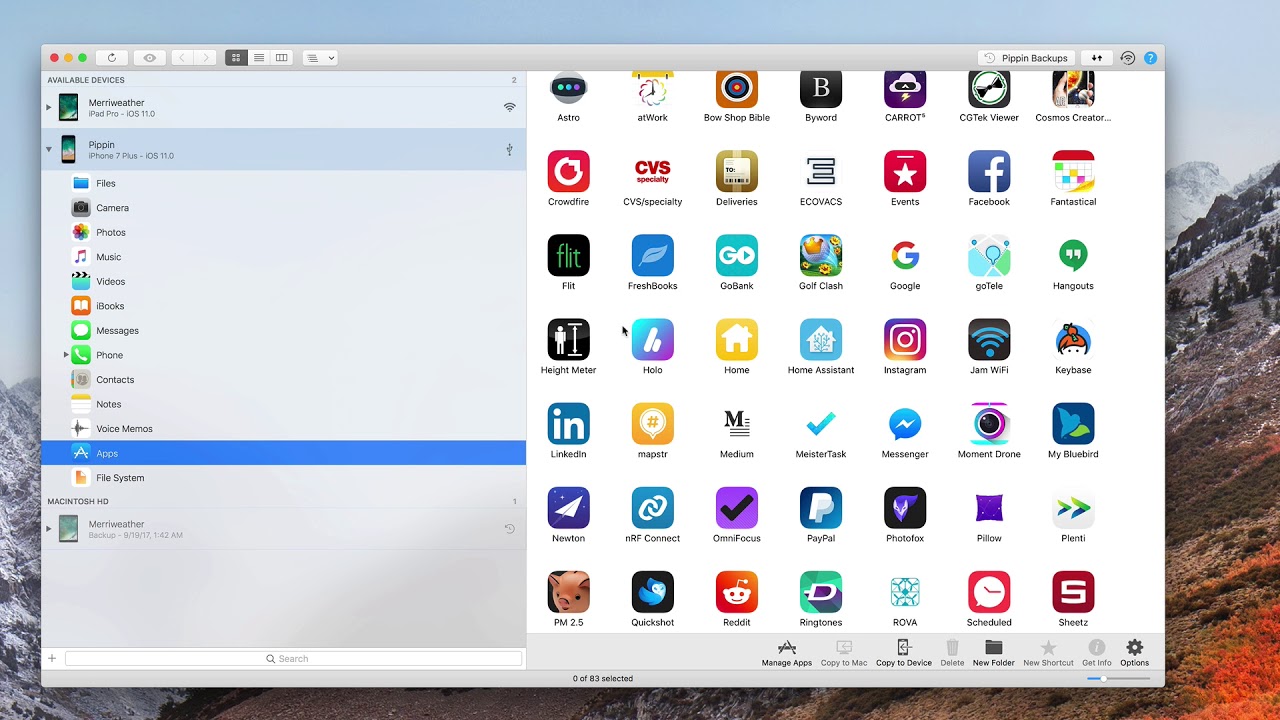Click the Google app icon

click(x=905, y=255)
